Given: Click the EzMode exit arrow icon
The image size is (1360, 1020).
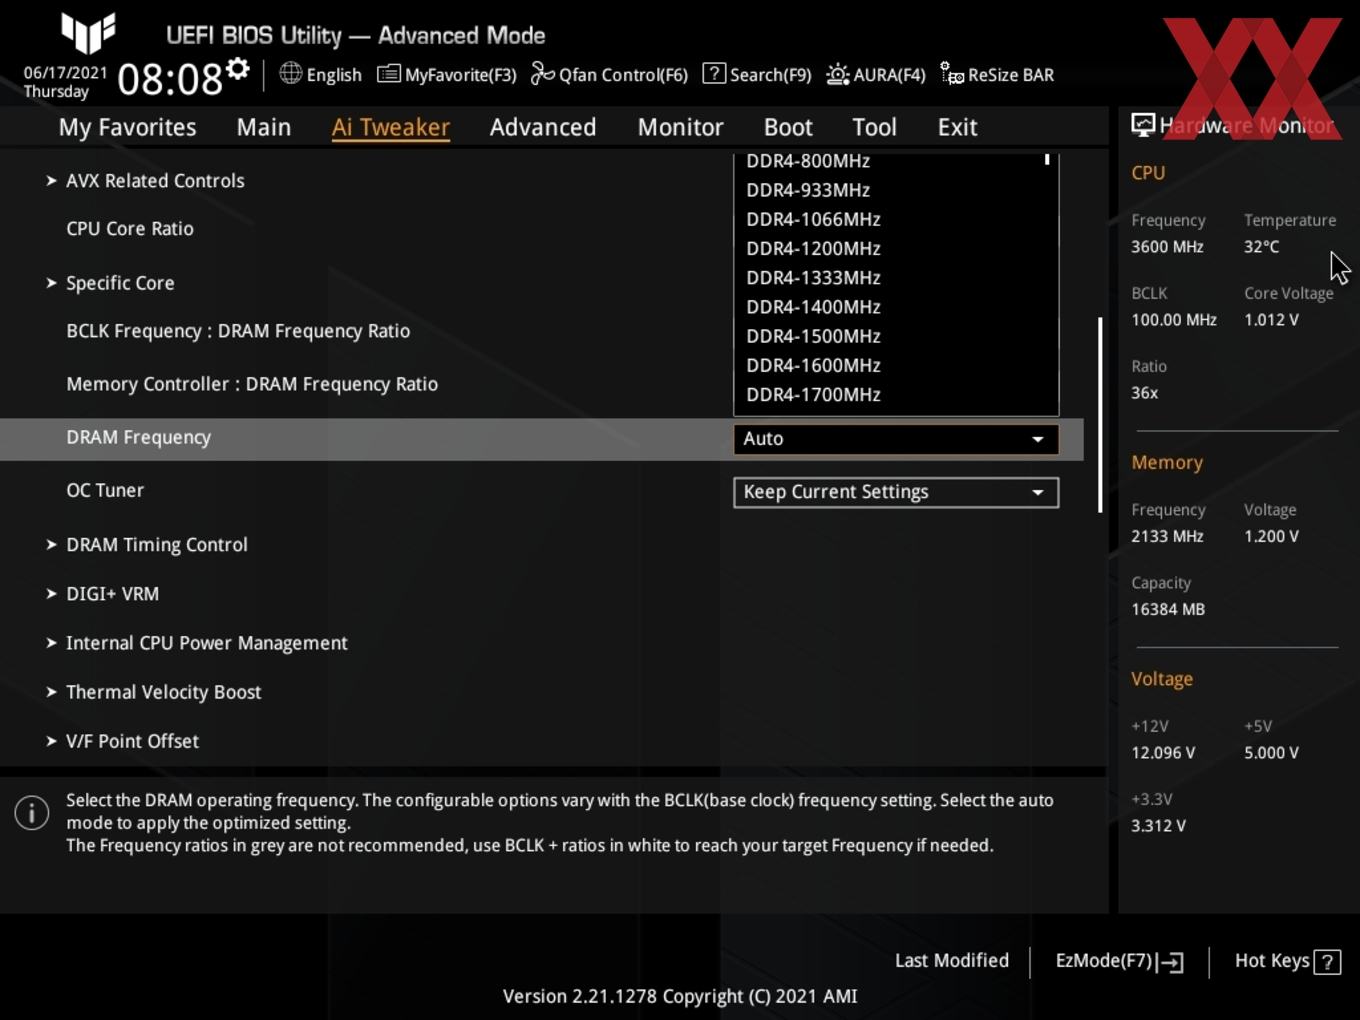Looking at the screenshot, I should point(1171,962).
